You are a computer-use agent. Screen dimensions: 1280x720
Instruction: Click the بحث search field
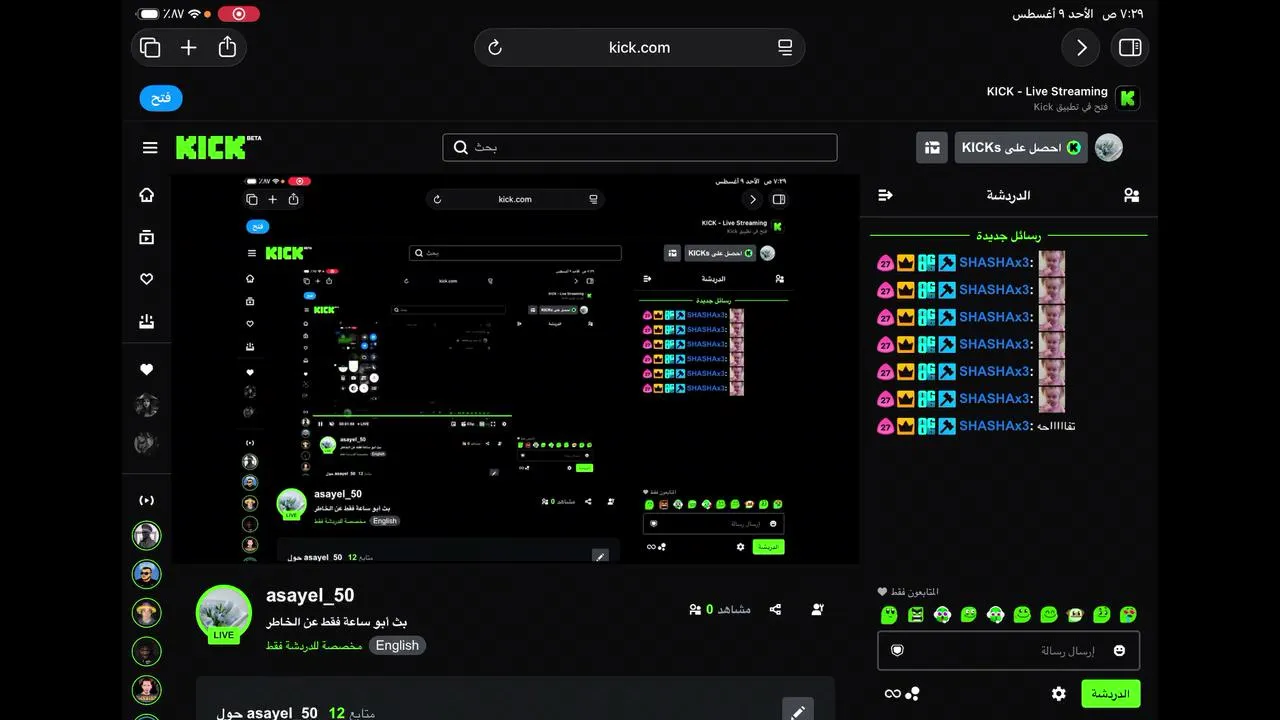640,147
